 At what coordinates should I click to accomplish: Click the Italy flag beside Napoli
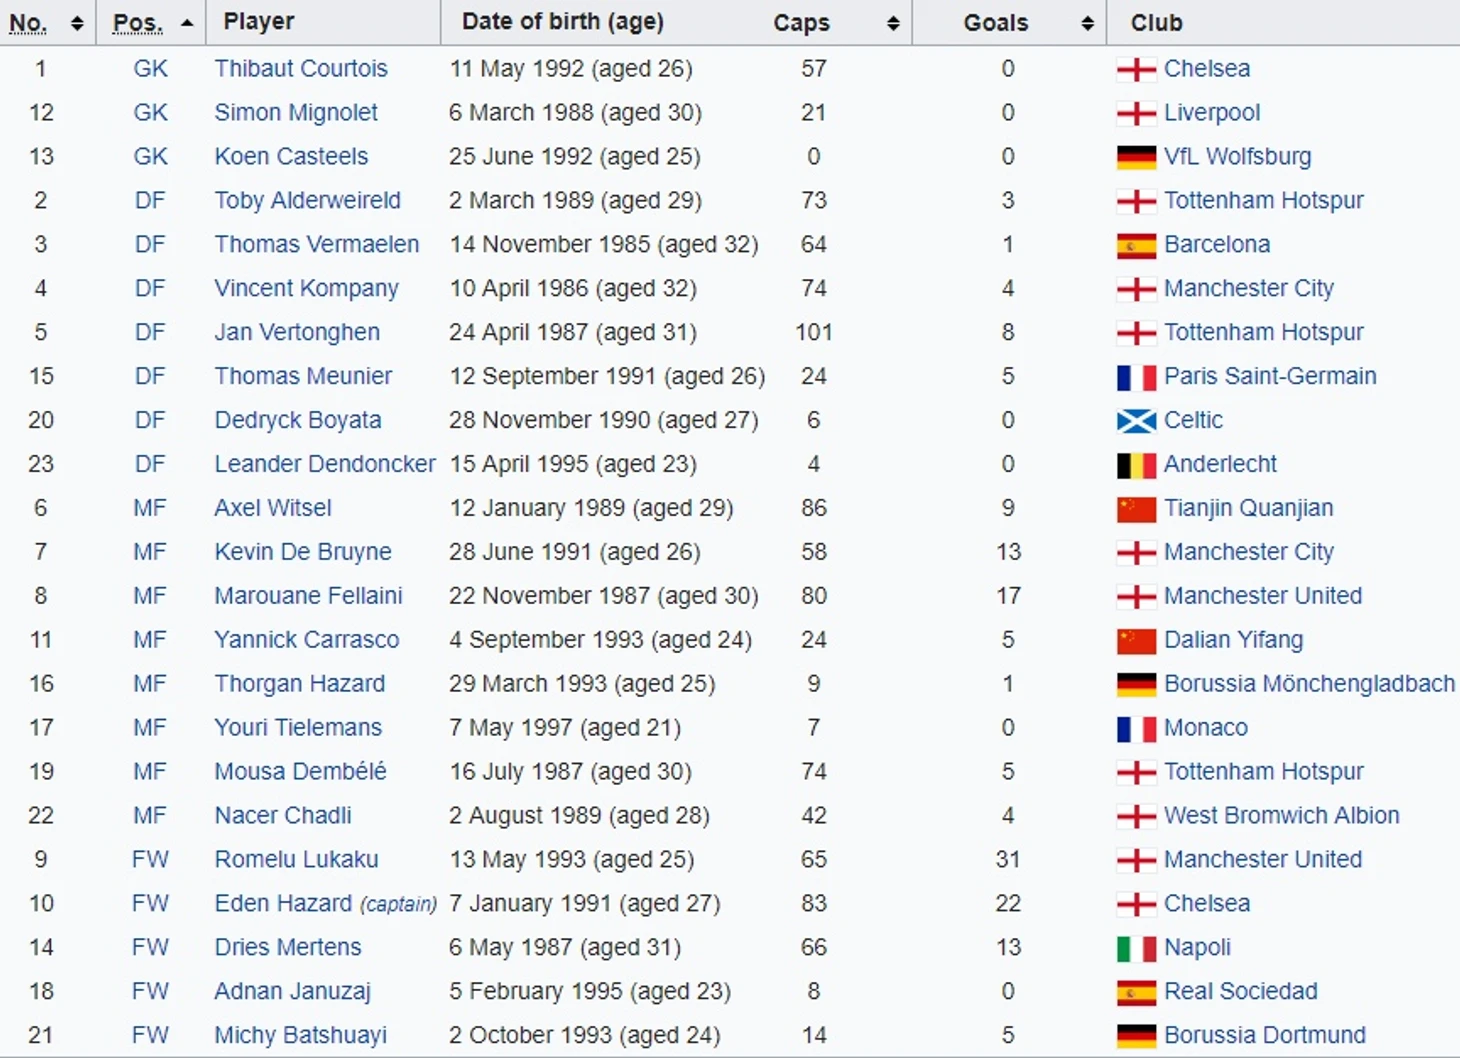1136,948
